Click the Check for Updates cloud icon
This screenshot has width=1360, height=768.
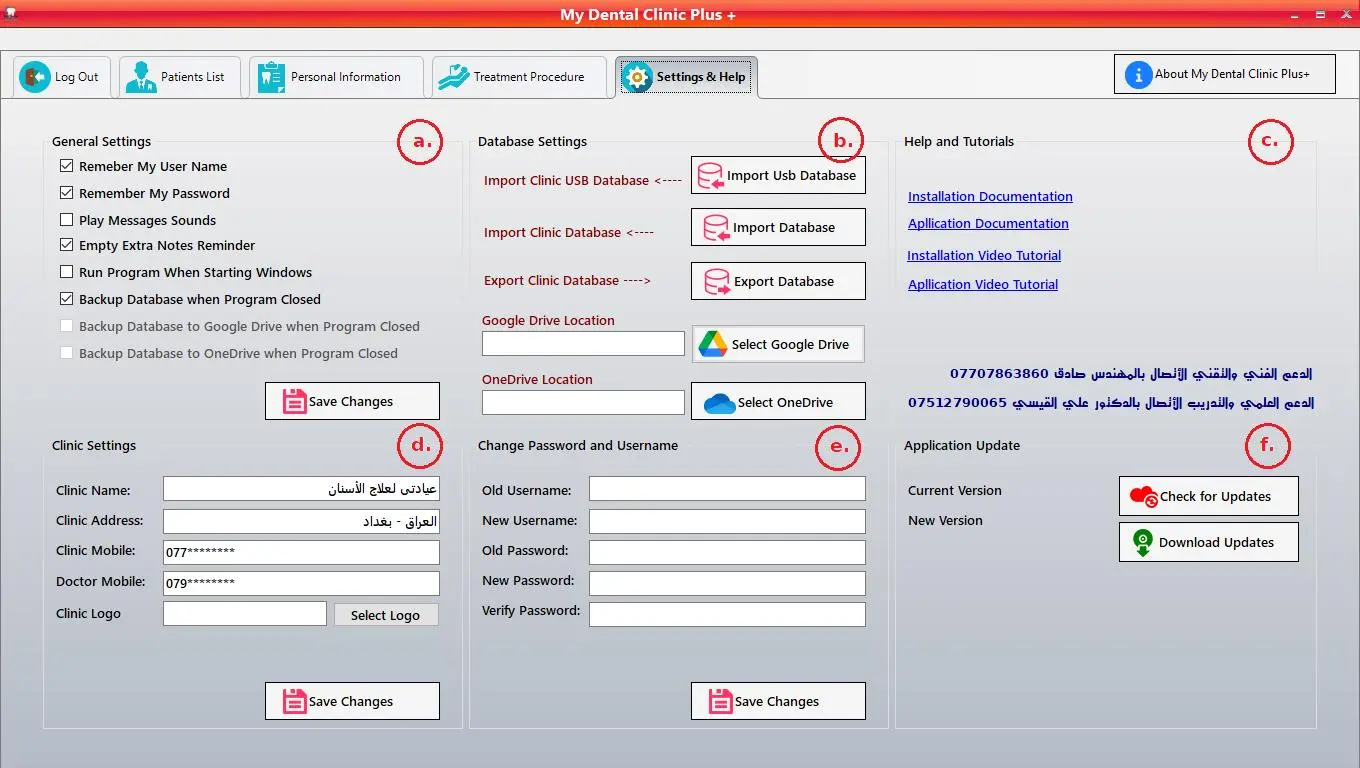(1143, 496)
